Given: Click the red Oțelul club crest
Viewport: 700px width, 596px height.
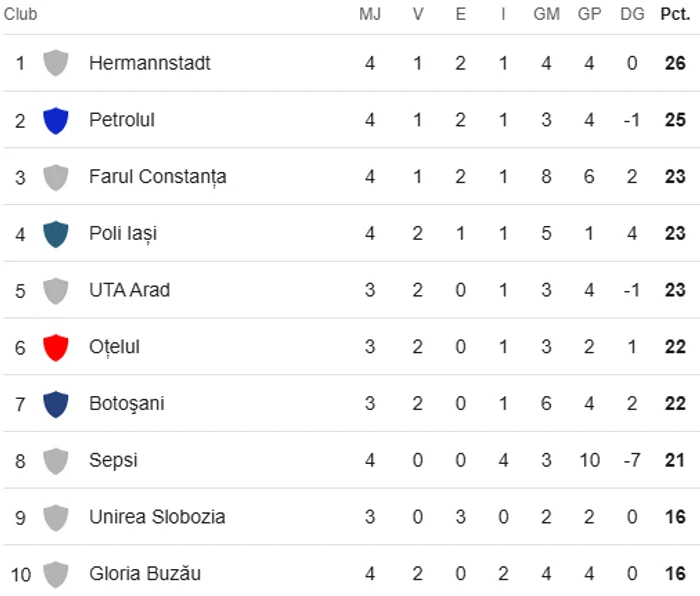Looking at the screenshot, I should 56,347.
